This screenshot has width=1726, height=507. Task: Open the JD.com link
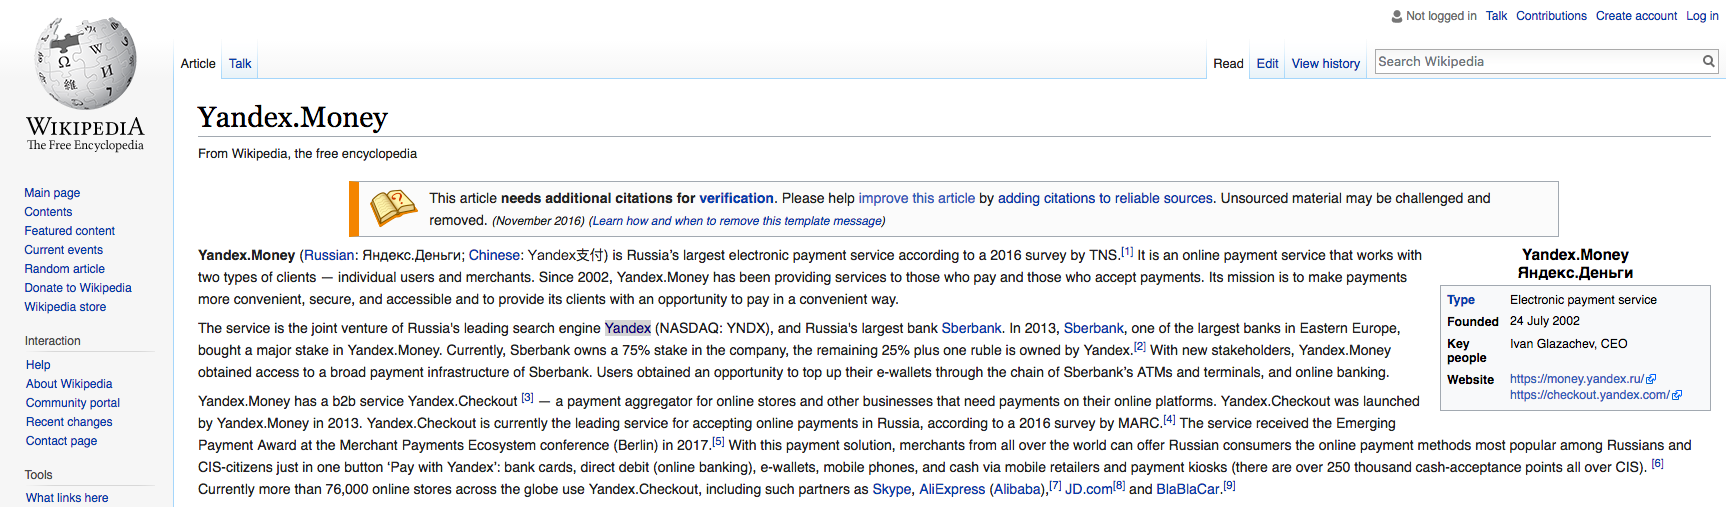[x=1089, y=489]
